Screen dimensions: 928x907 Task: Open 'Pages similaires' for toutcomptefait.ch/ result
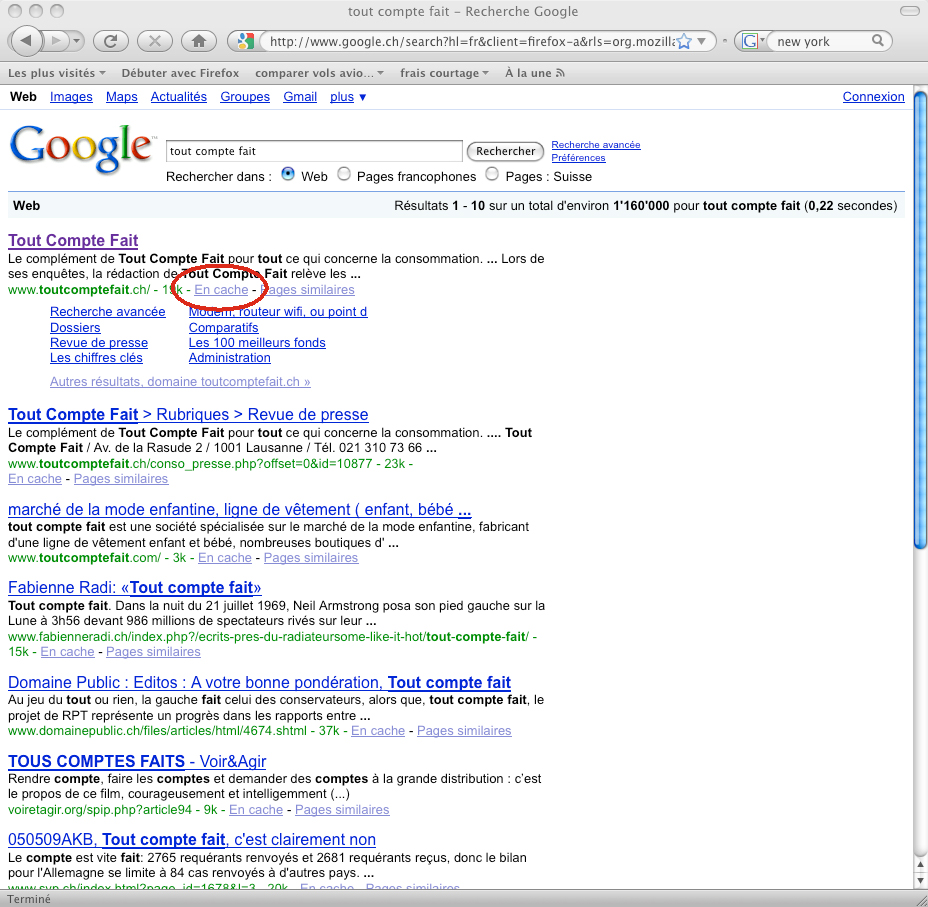(308, 290)
